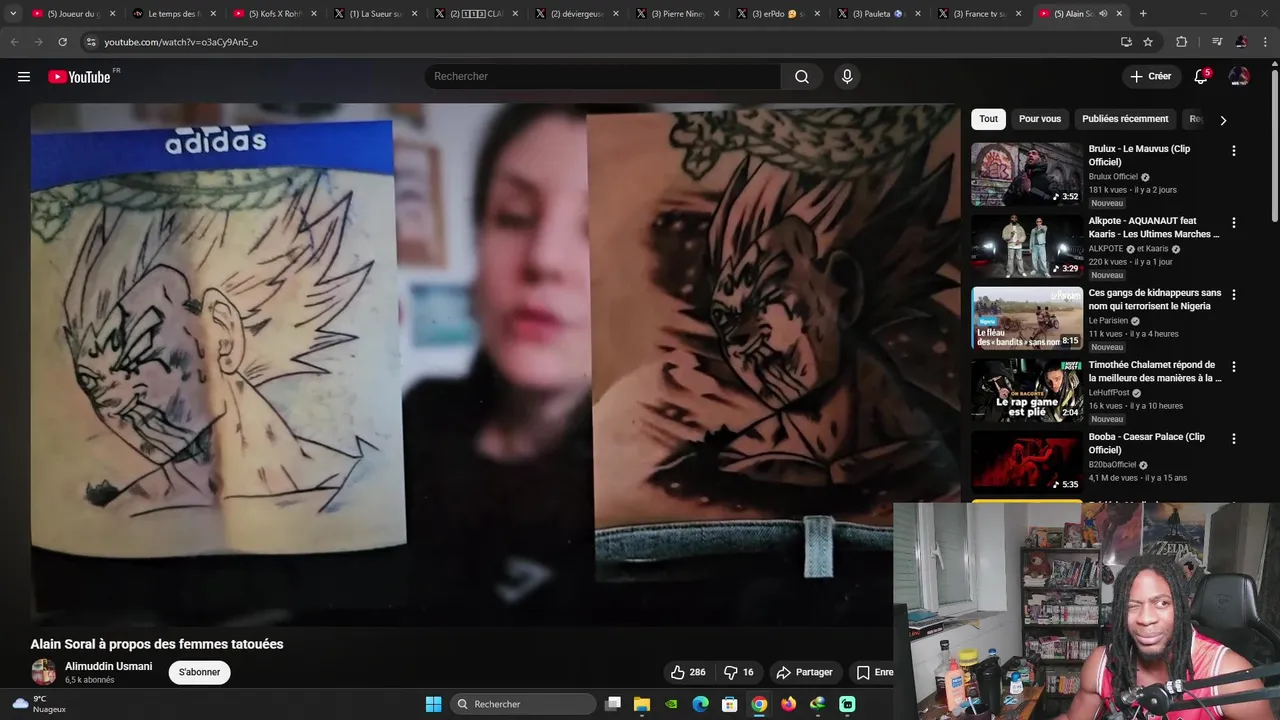Open Windows Start menu
Screen dimensions: 1280x720
[433, 704]
